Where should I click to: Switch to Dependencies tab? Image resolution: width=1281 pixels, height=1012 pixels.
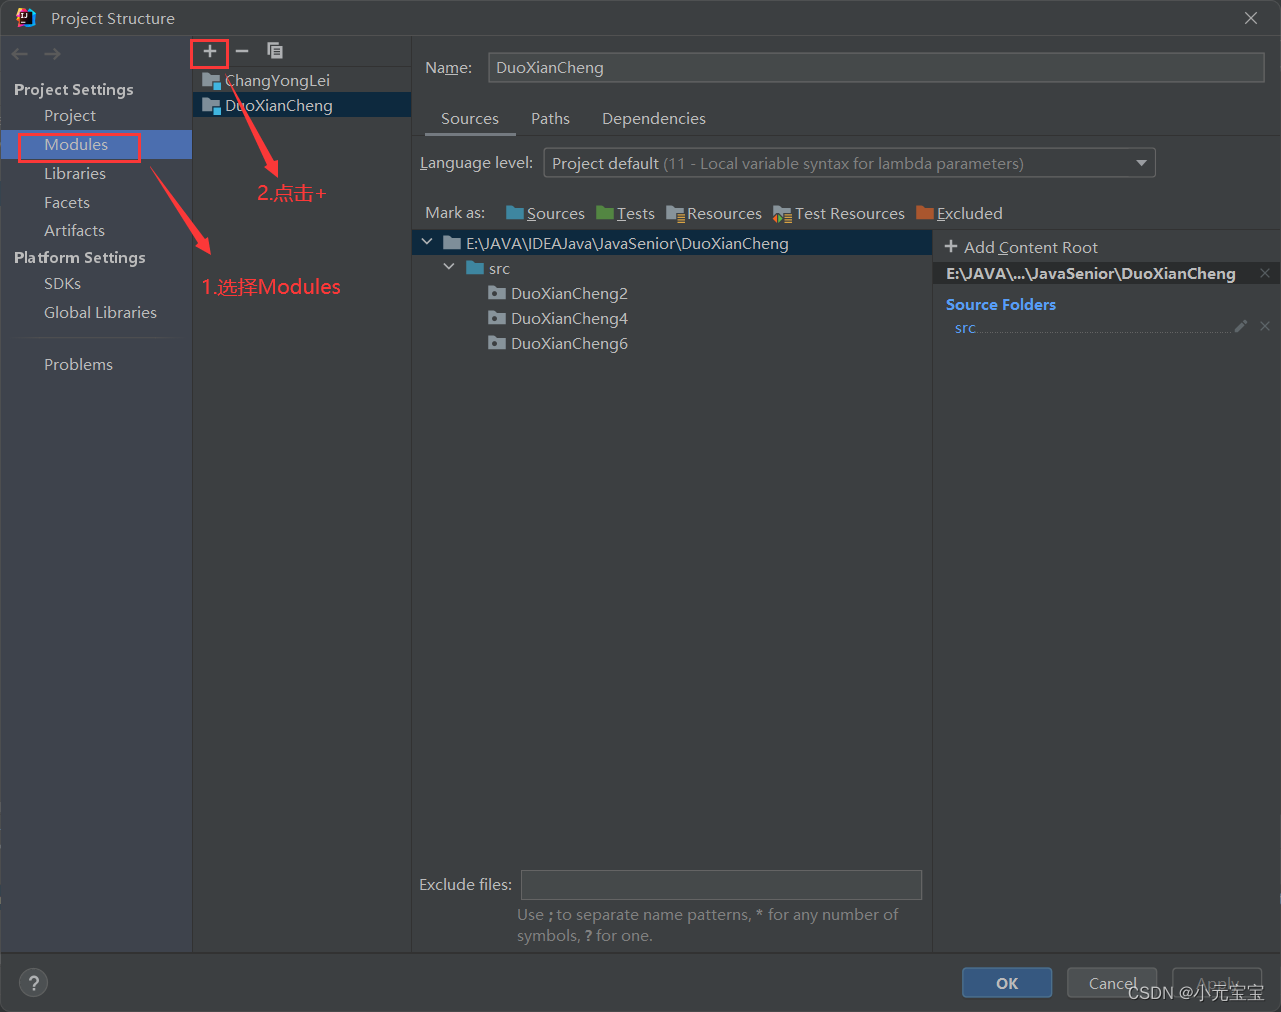(x=654, y=118)
